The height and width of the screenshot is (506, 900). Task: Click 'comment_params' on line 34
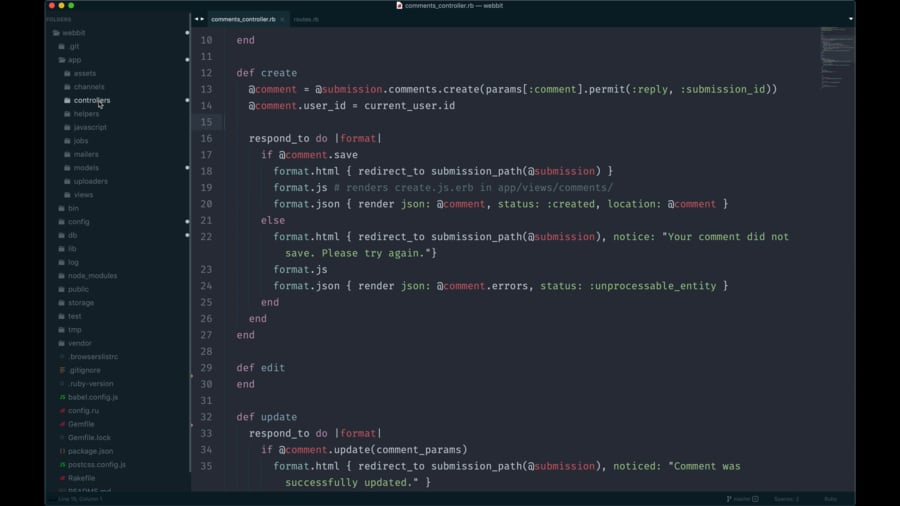point(418,450)
